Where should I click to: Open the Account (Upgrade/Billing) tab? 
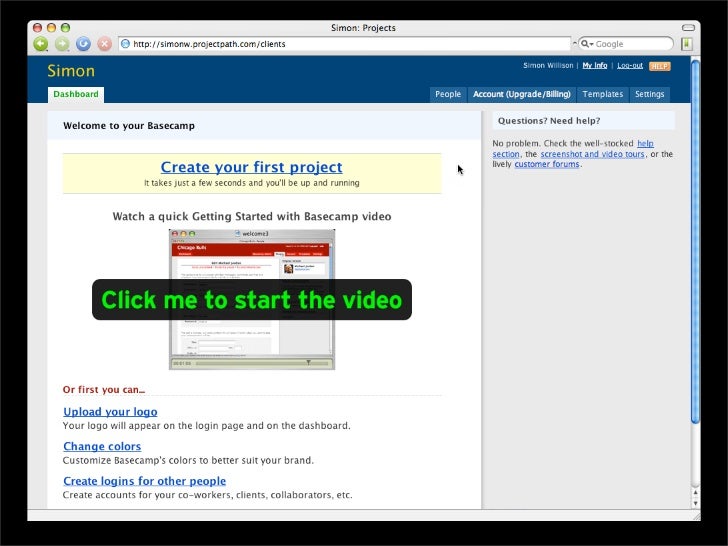point(521,95)
